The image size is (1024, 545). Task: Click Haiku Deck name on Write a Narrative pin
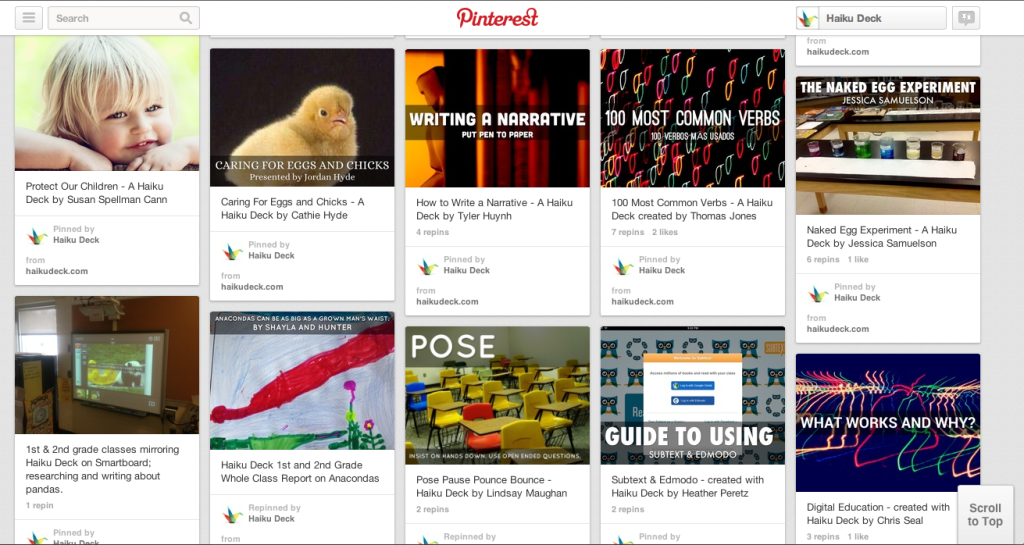[x=467, y=270]
